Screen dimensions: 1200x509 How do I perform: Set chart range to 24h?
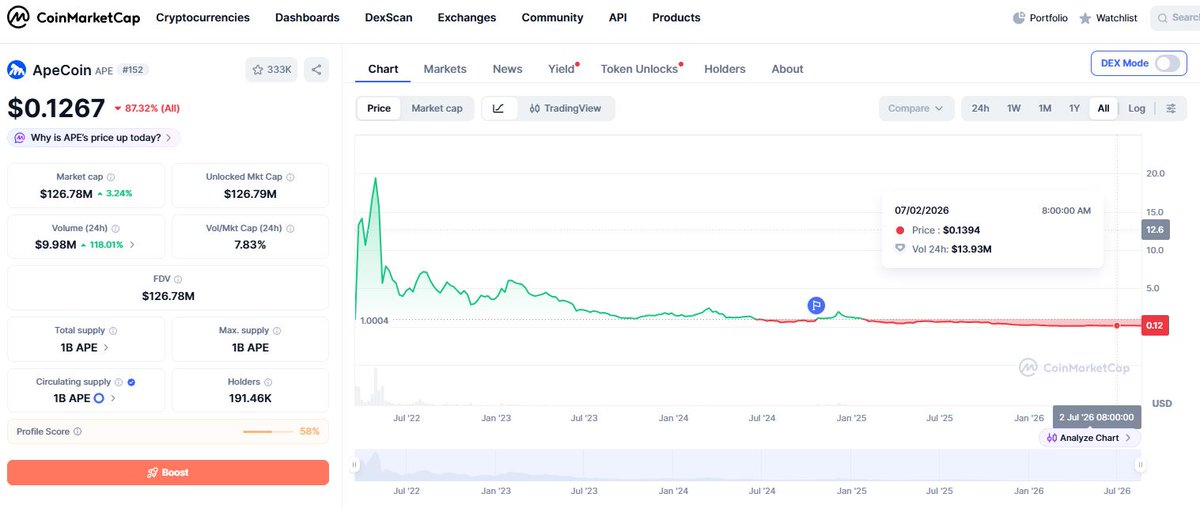click(981, 108)
